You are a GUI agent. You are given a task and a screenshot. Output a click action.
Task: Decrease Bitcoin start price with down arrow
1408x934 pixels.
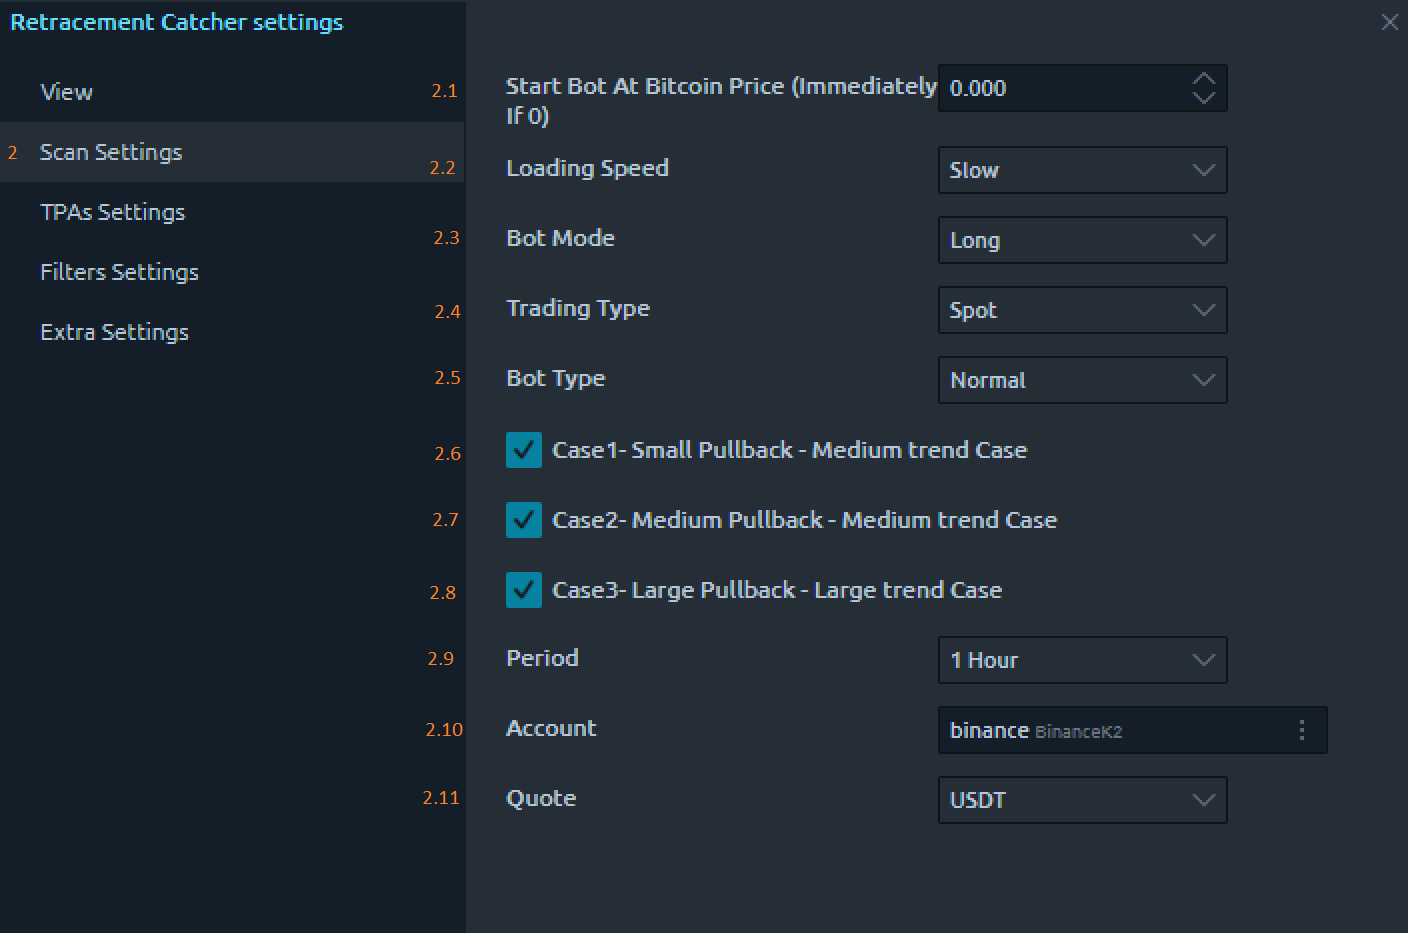tap(1204, 98)
